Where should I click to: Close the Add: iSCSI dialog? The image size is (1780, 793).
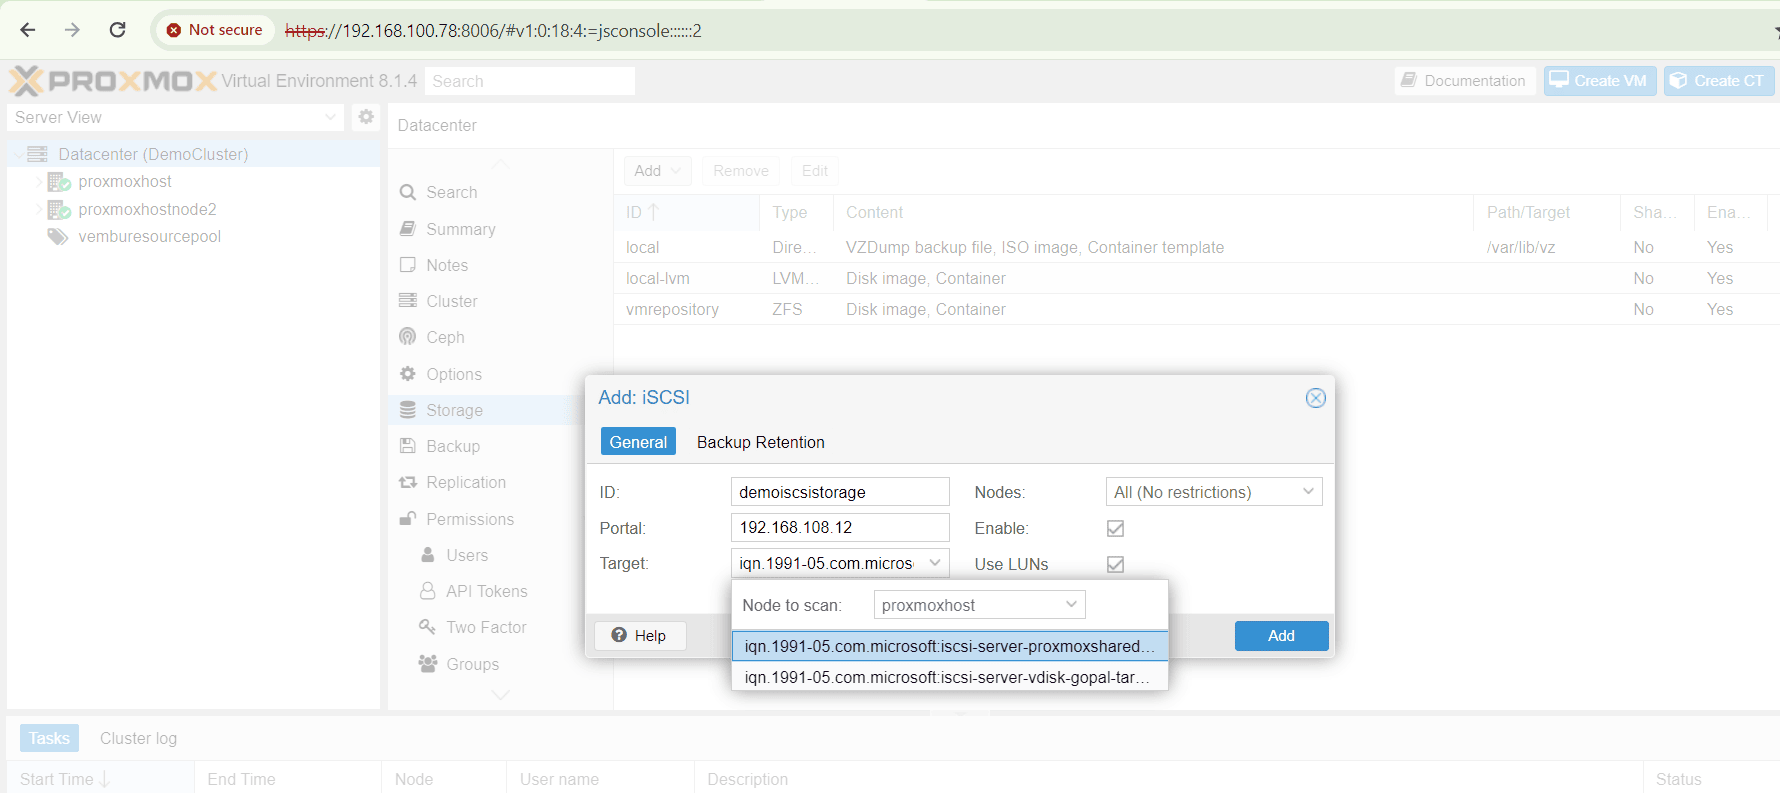pos(1315,398)
